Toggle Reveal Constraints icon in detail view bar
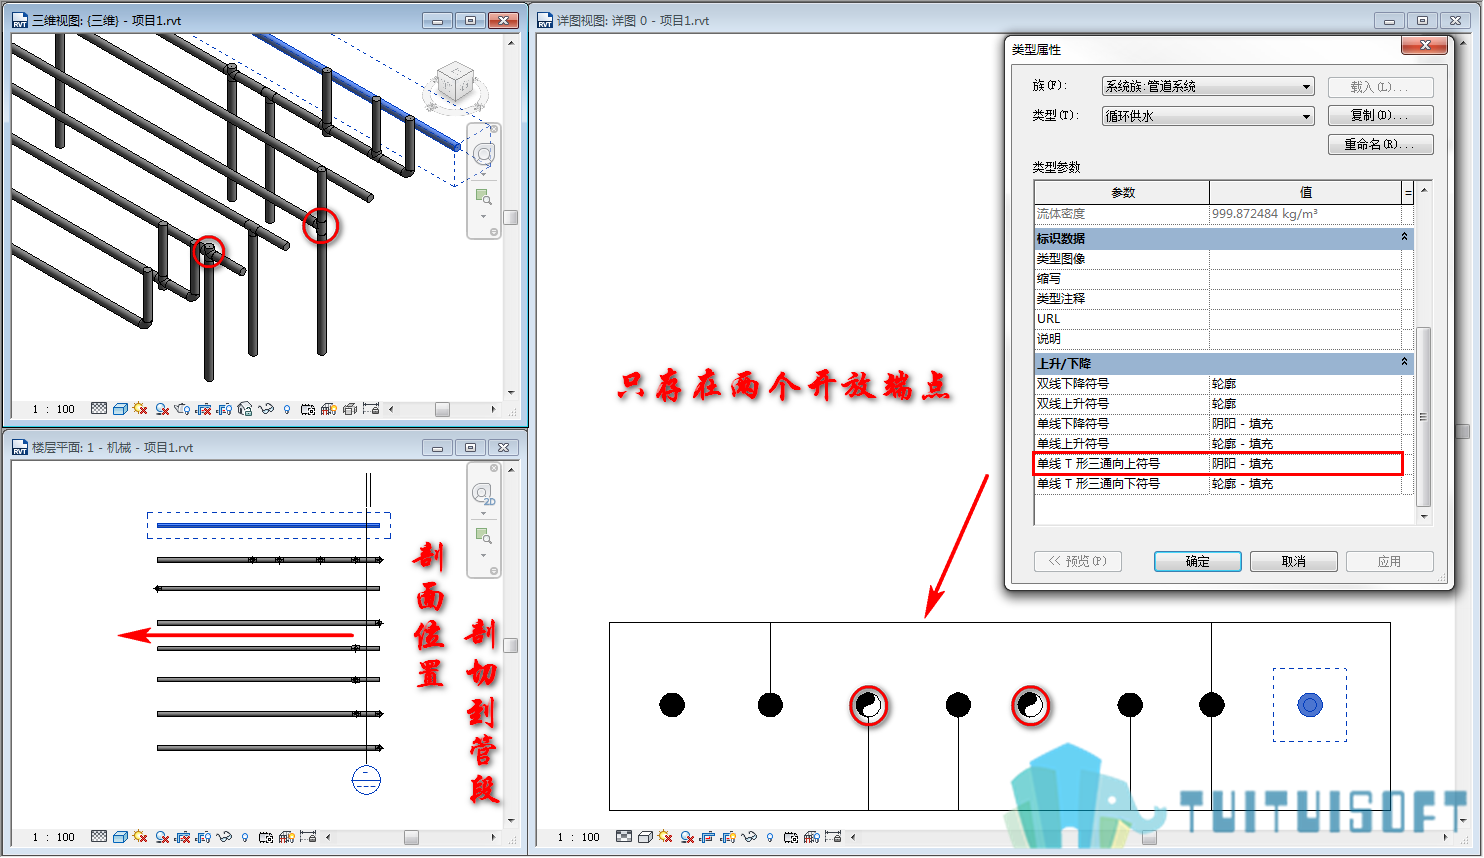Screen dimensions: 1484x858 click(832, 837)
